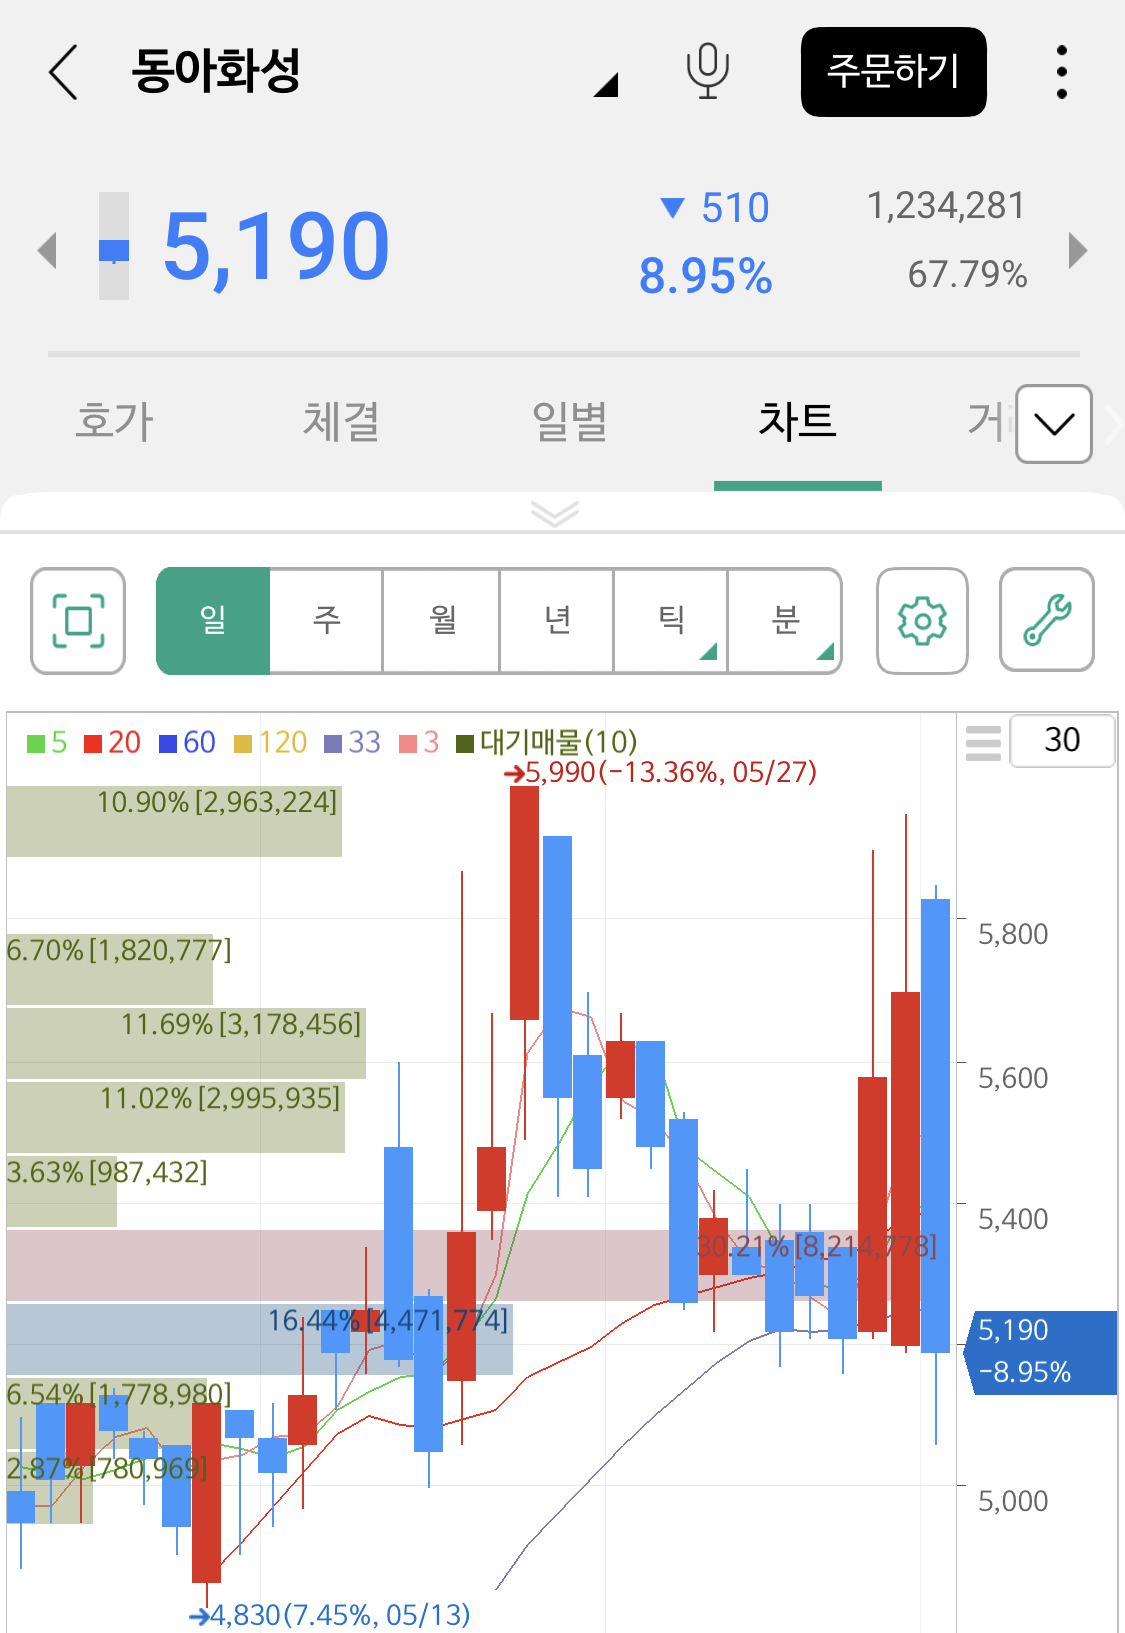Viewport: 1125px width, 1633px height.
Task: Tap the 8.95% change rate
Action: pyautogui.click(x=706, y=276)
